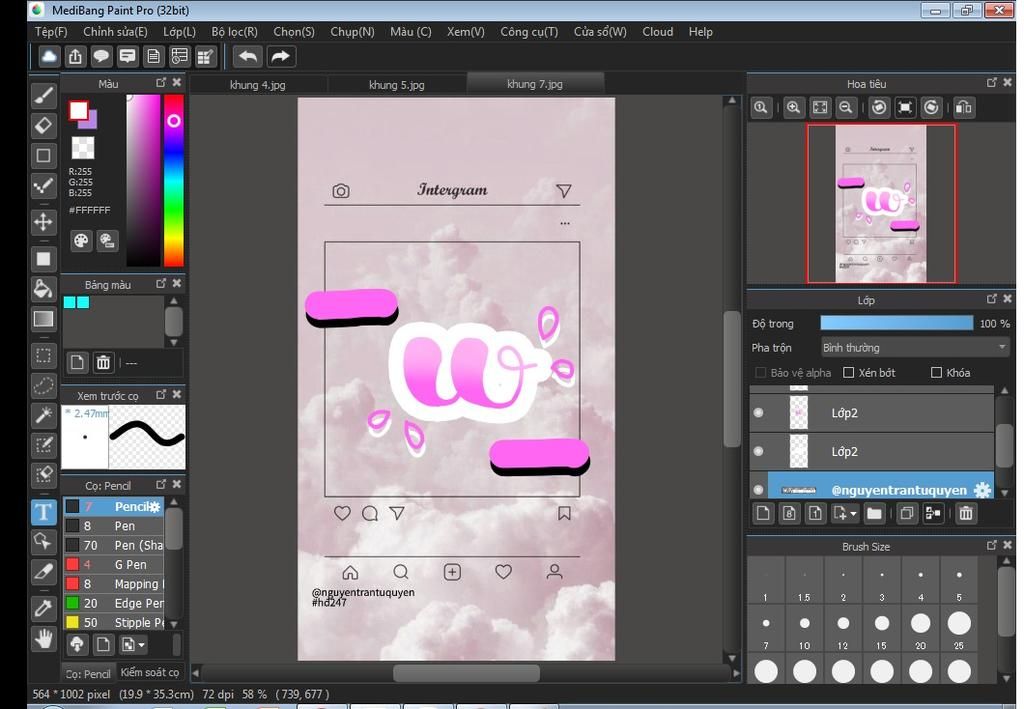Click the canvas horizontal scrollbar
This screenshot has height=709, width=1024.
tap(466, 673)
